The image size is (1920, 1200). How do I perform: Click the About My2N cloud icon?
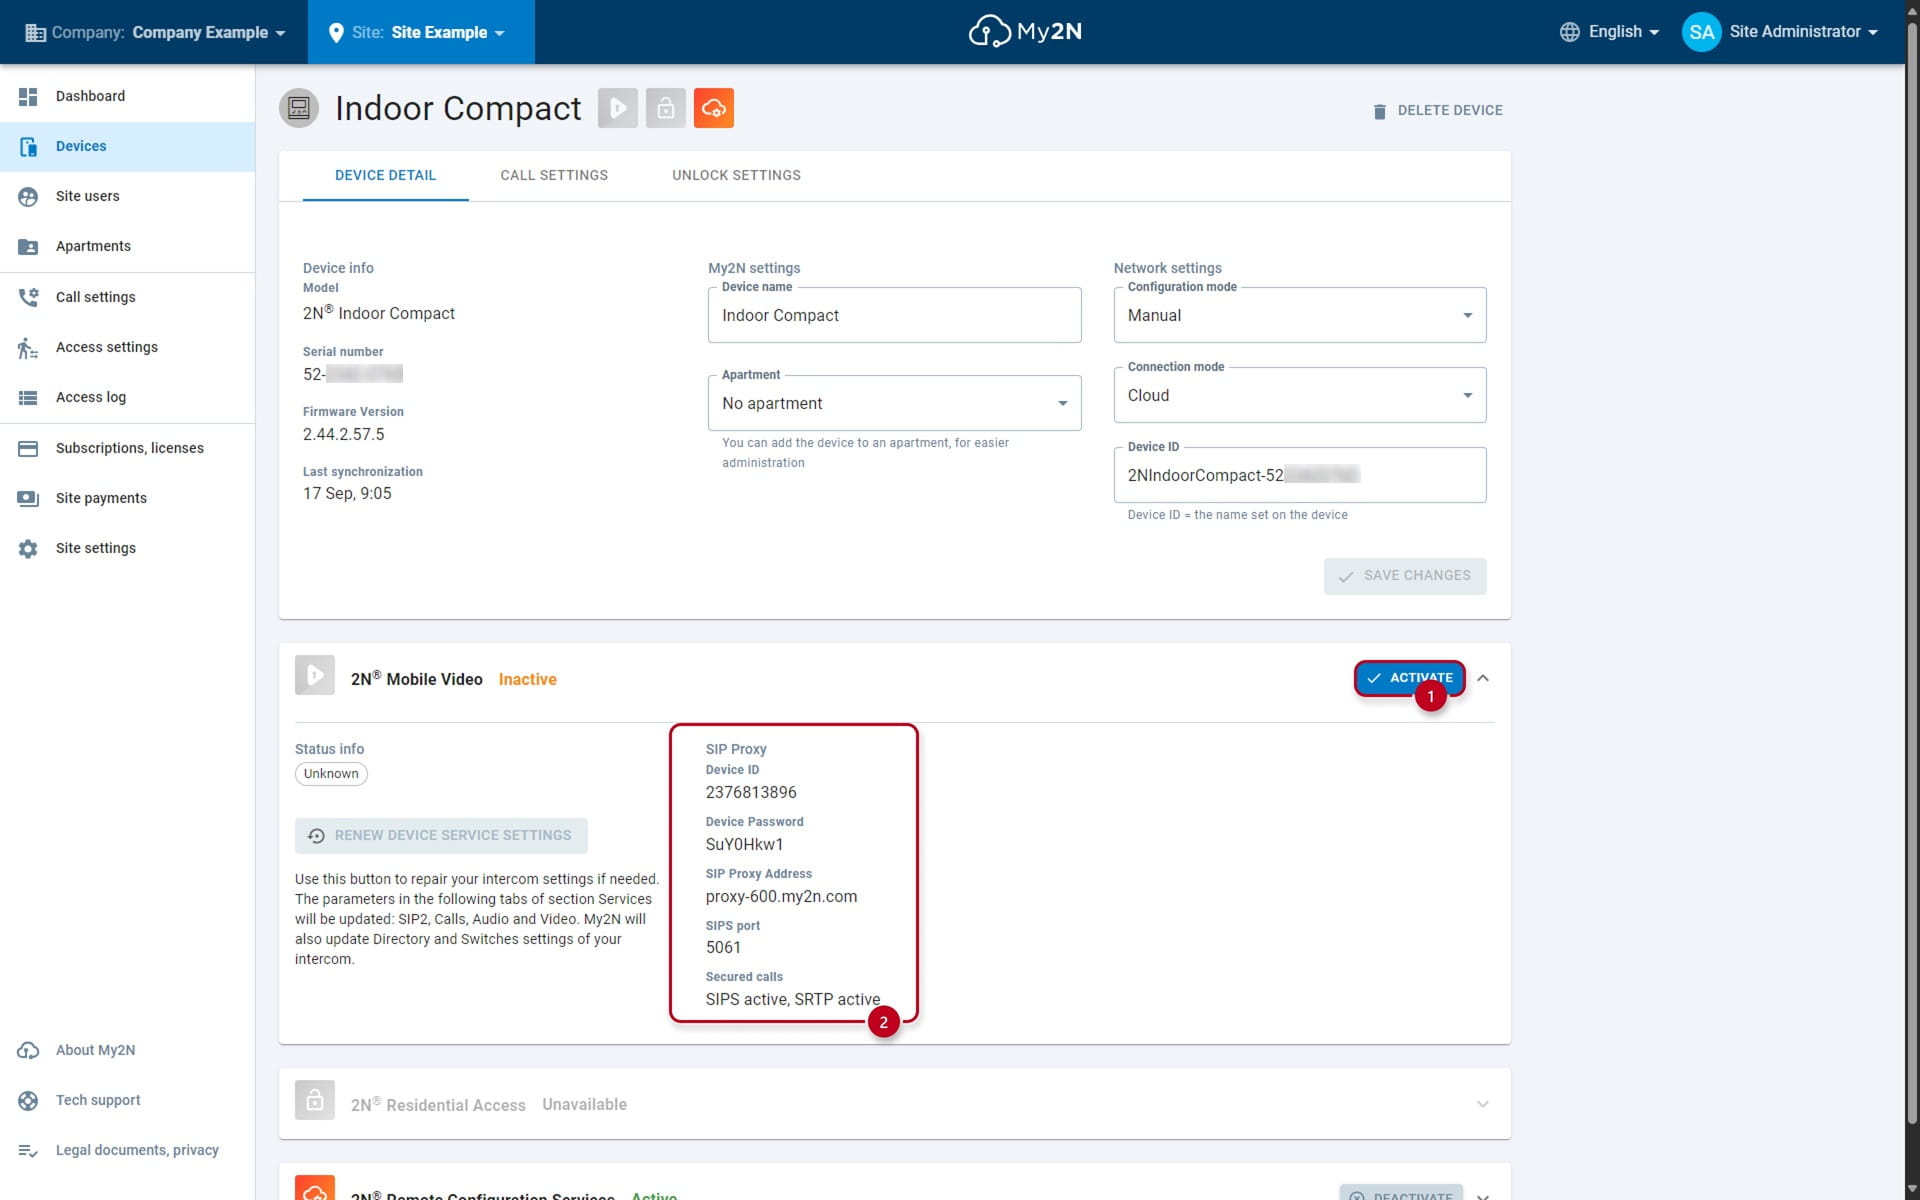[28, 1050]
